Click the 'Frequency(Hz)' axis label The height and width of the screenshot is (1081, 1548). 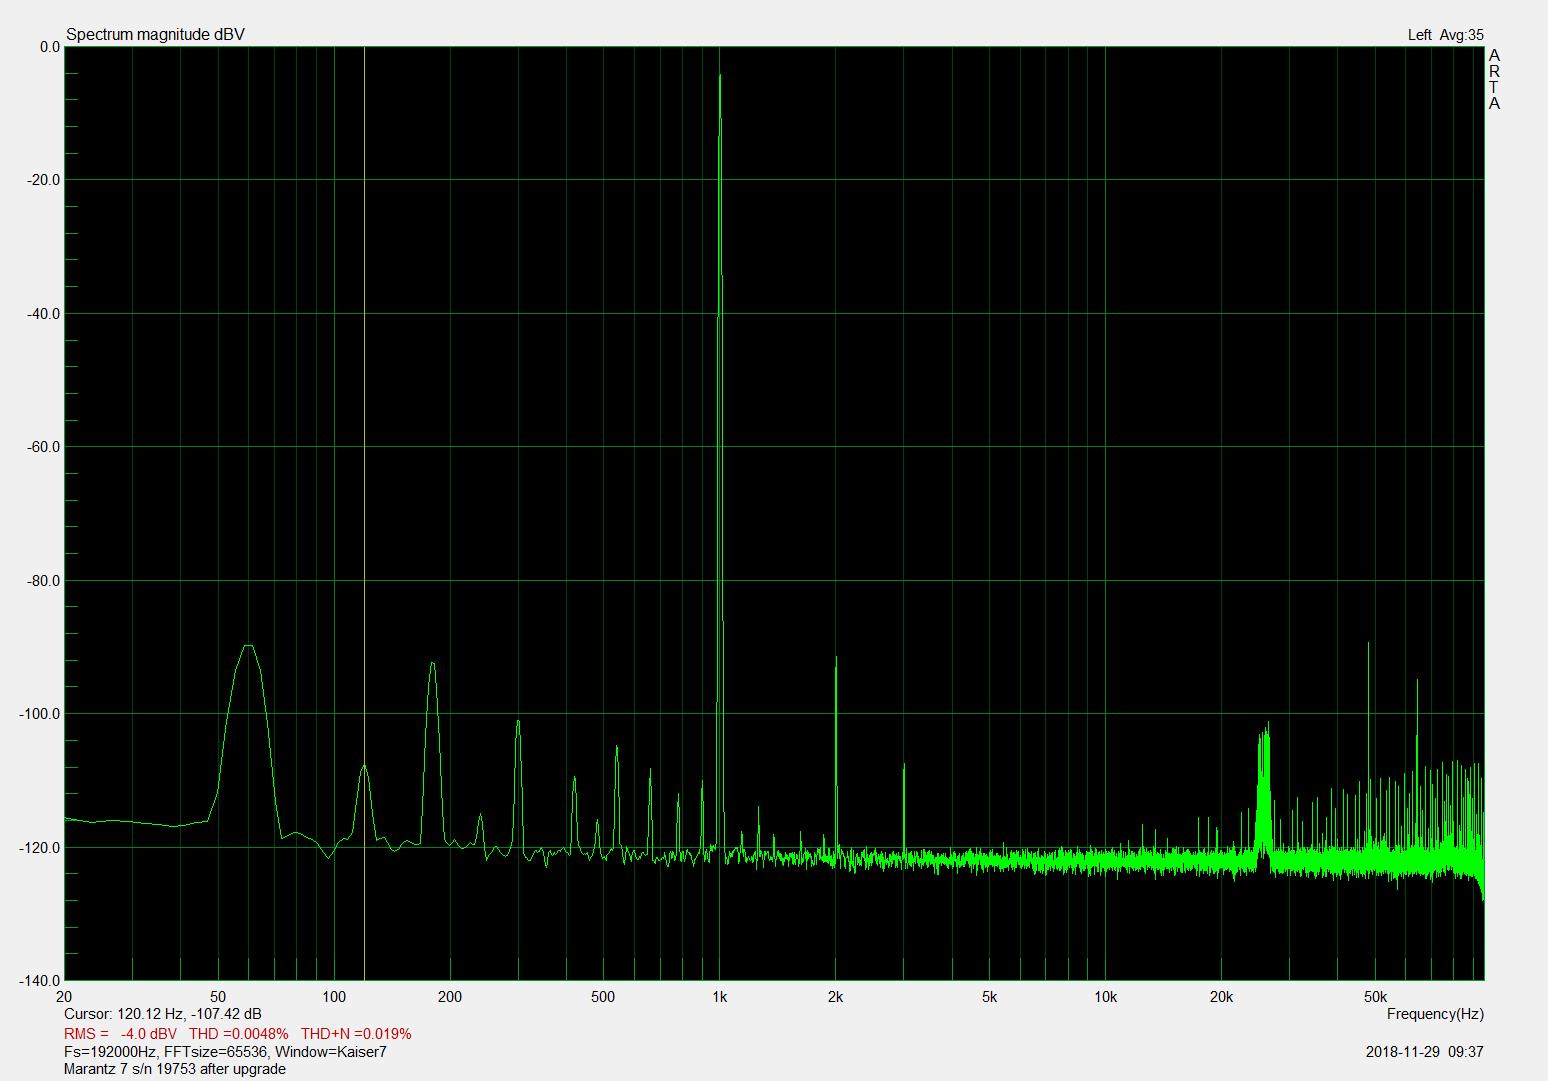[x=1435, y=1014]
